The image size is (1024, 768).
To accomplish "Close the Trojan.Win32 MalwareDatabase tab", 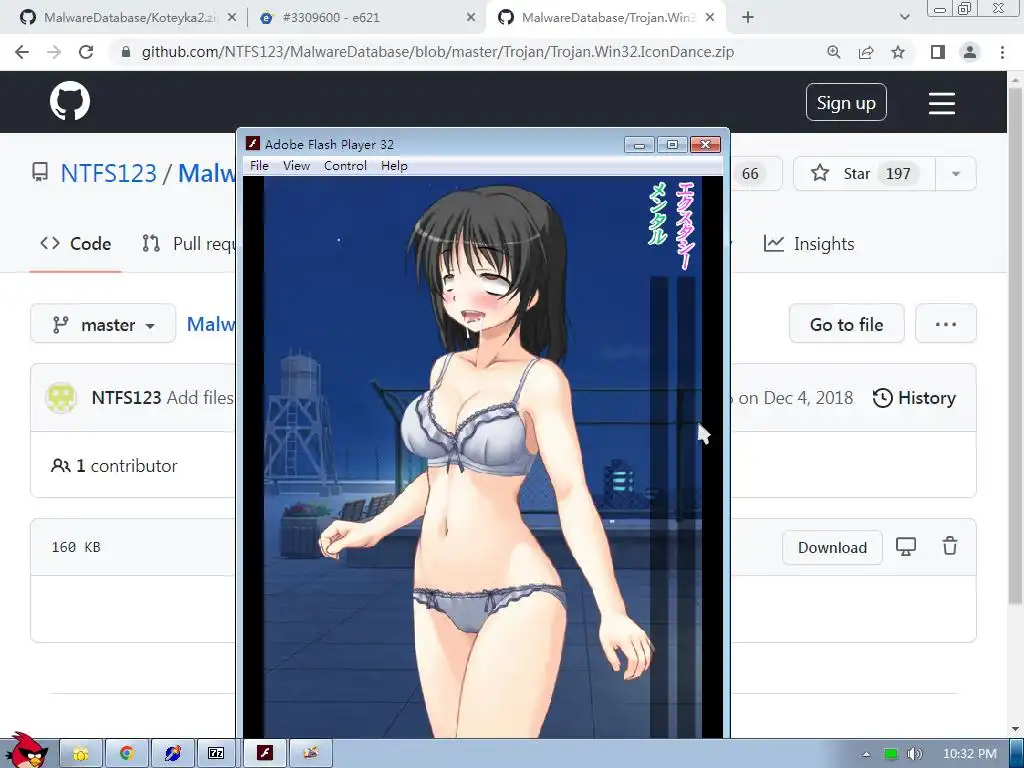I will point(711,18).
